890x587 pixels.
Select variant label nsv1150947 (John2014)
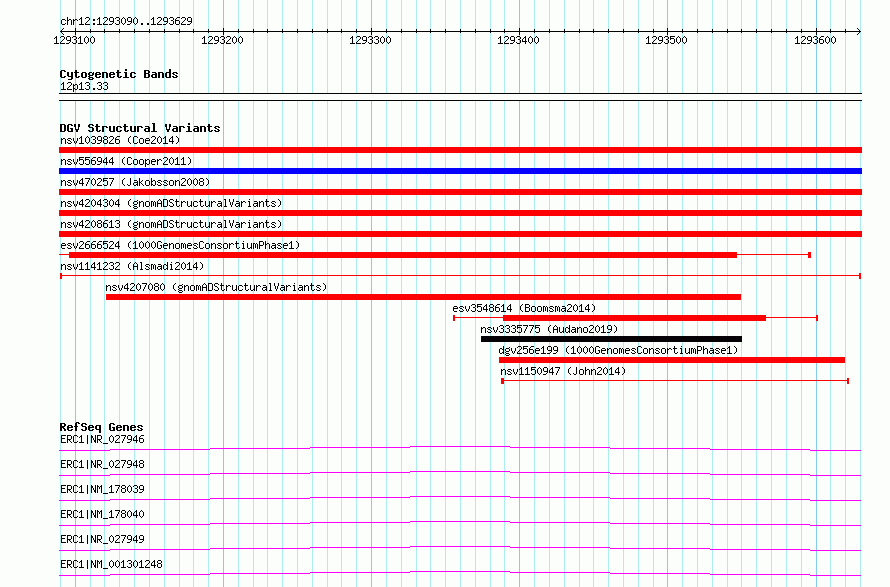click(563, 371)
